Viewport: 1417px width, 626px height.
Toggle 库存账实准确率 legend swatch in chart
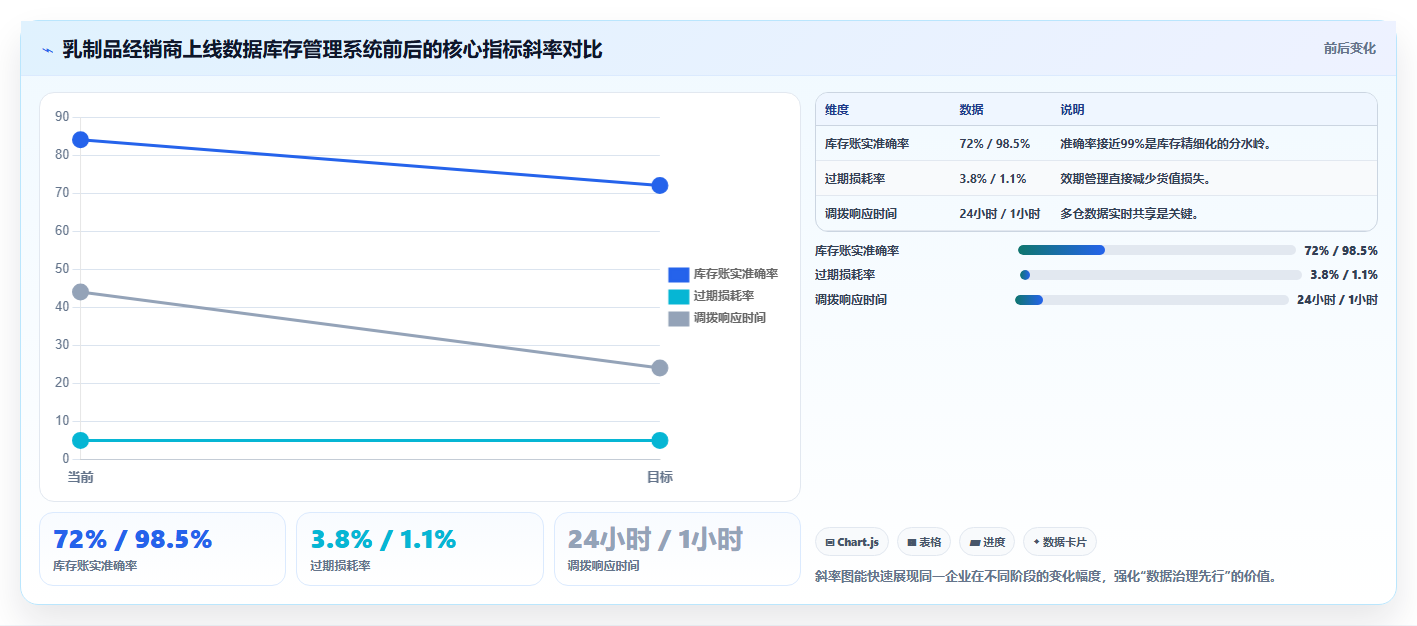tap(679, 274)
